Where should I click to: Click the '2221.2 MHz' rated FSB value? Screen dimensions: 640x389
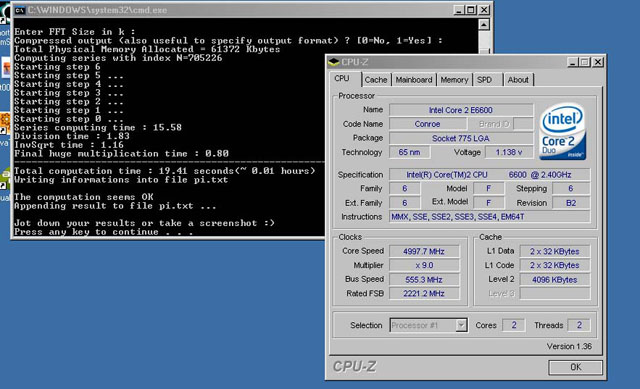pos(424,293)
